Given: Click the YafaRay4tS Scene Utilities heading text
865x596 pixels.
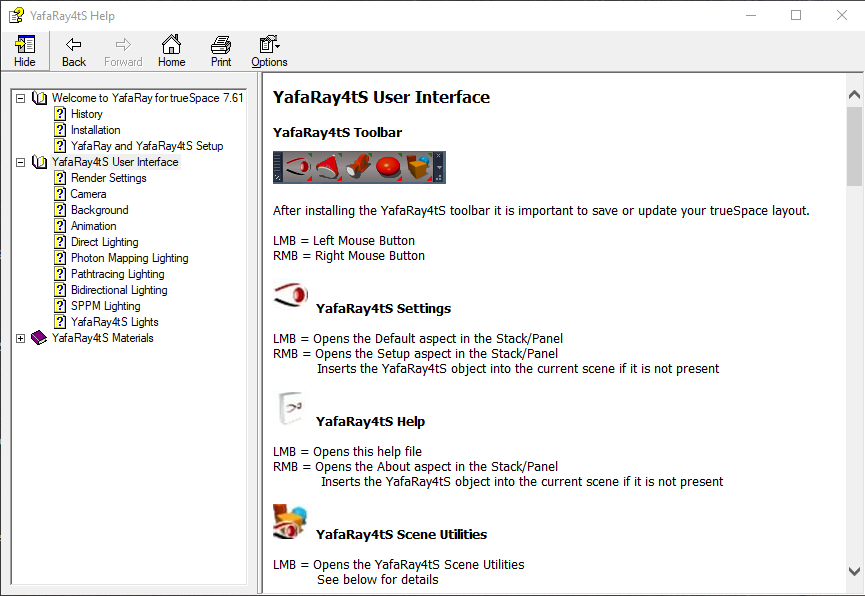Looking at the screenshot, I should point(401,535).
